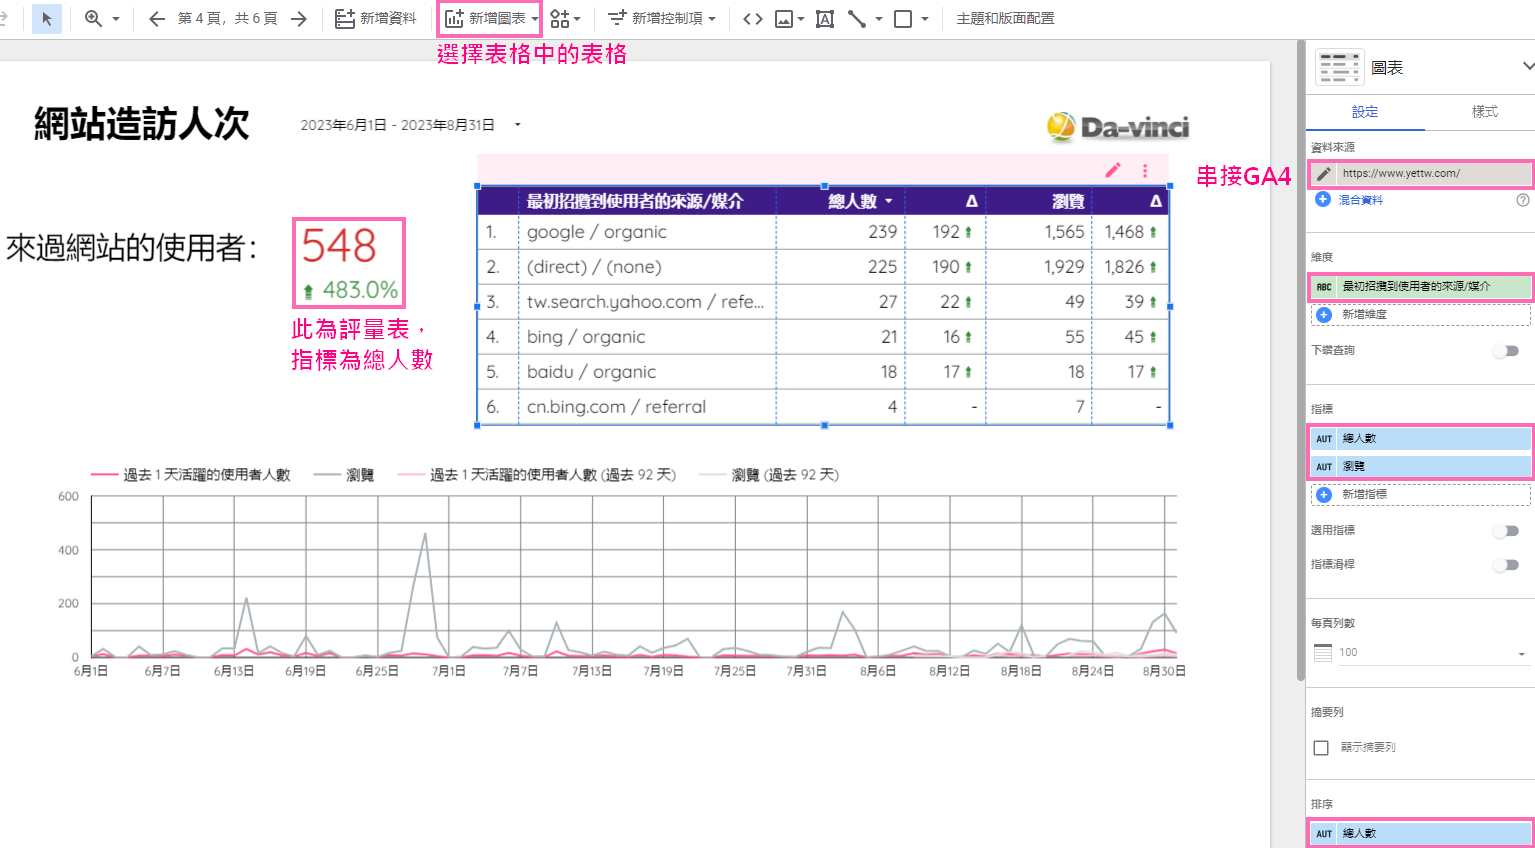Open 主題和版面配置 theme and layout
Image resolution: width=1535 pixels, height=848 pixels.
1005,19
